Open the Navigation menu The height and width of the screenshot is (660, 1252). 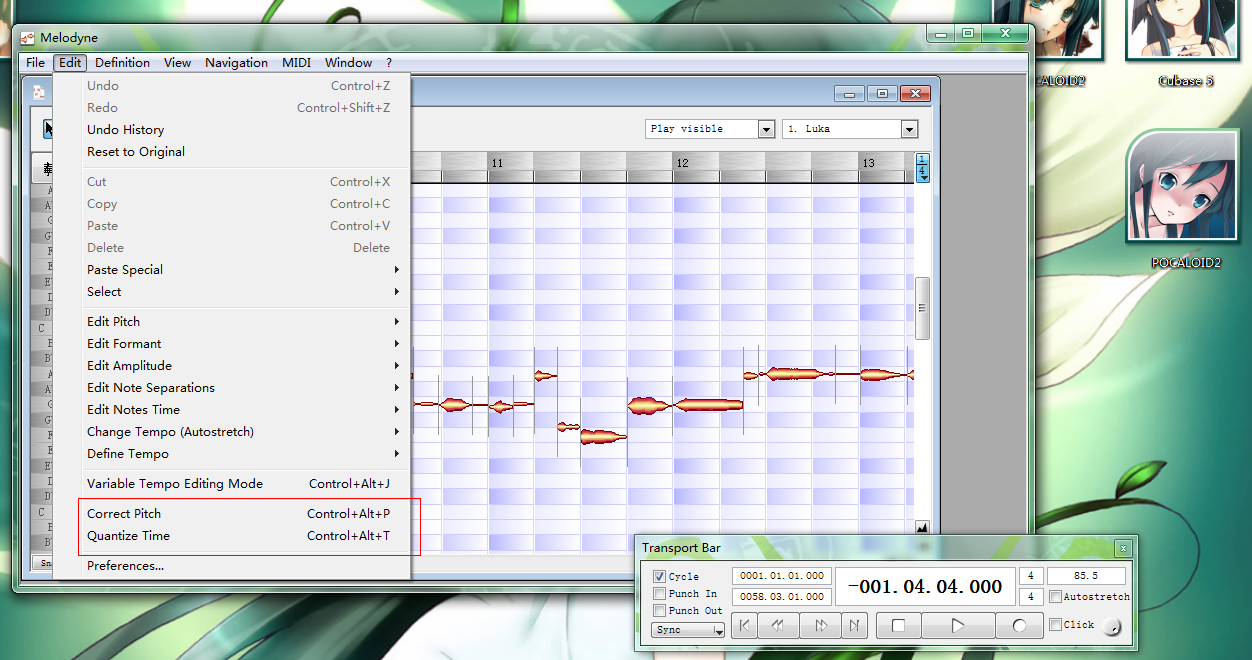[237, 63]
